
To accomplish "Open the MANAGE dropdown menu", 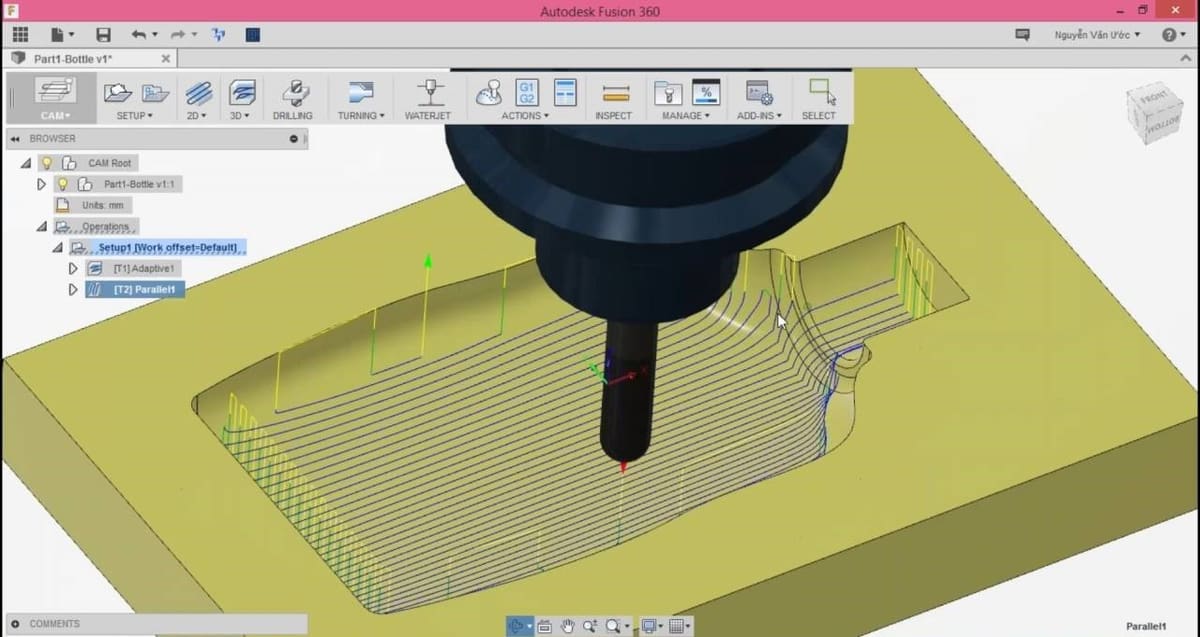I will coord(686,116).
